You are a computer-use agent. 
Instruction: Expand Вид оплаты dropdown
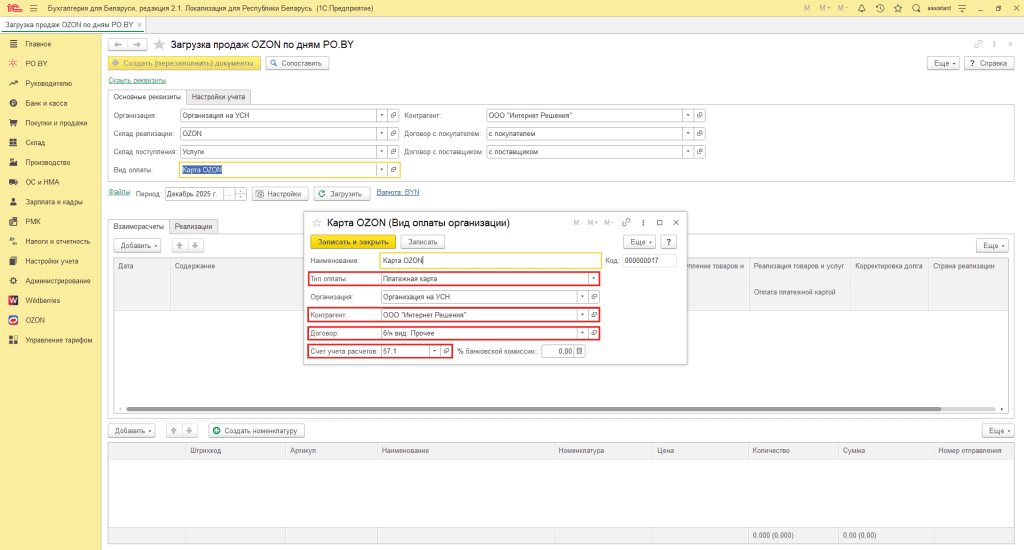tap(381, 170)
